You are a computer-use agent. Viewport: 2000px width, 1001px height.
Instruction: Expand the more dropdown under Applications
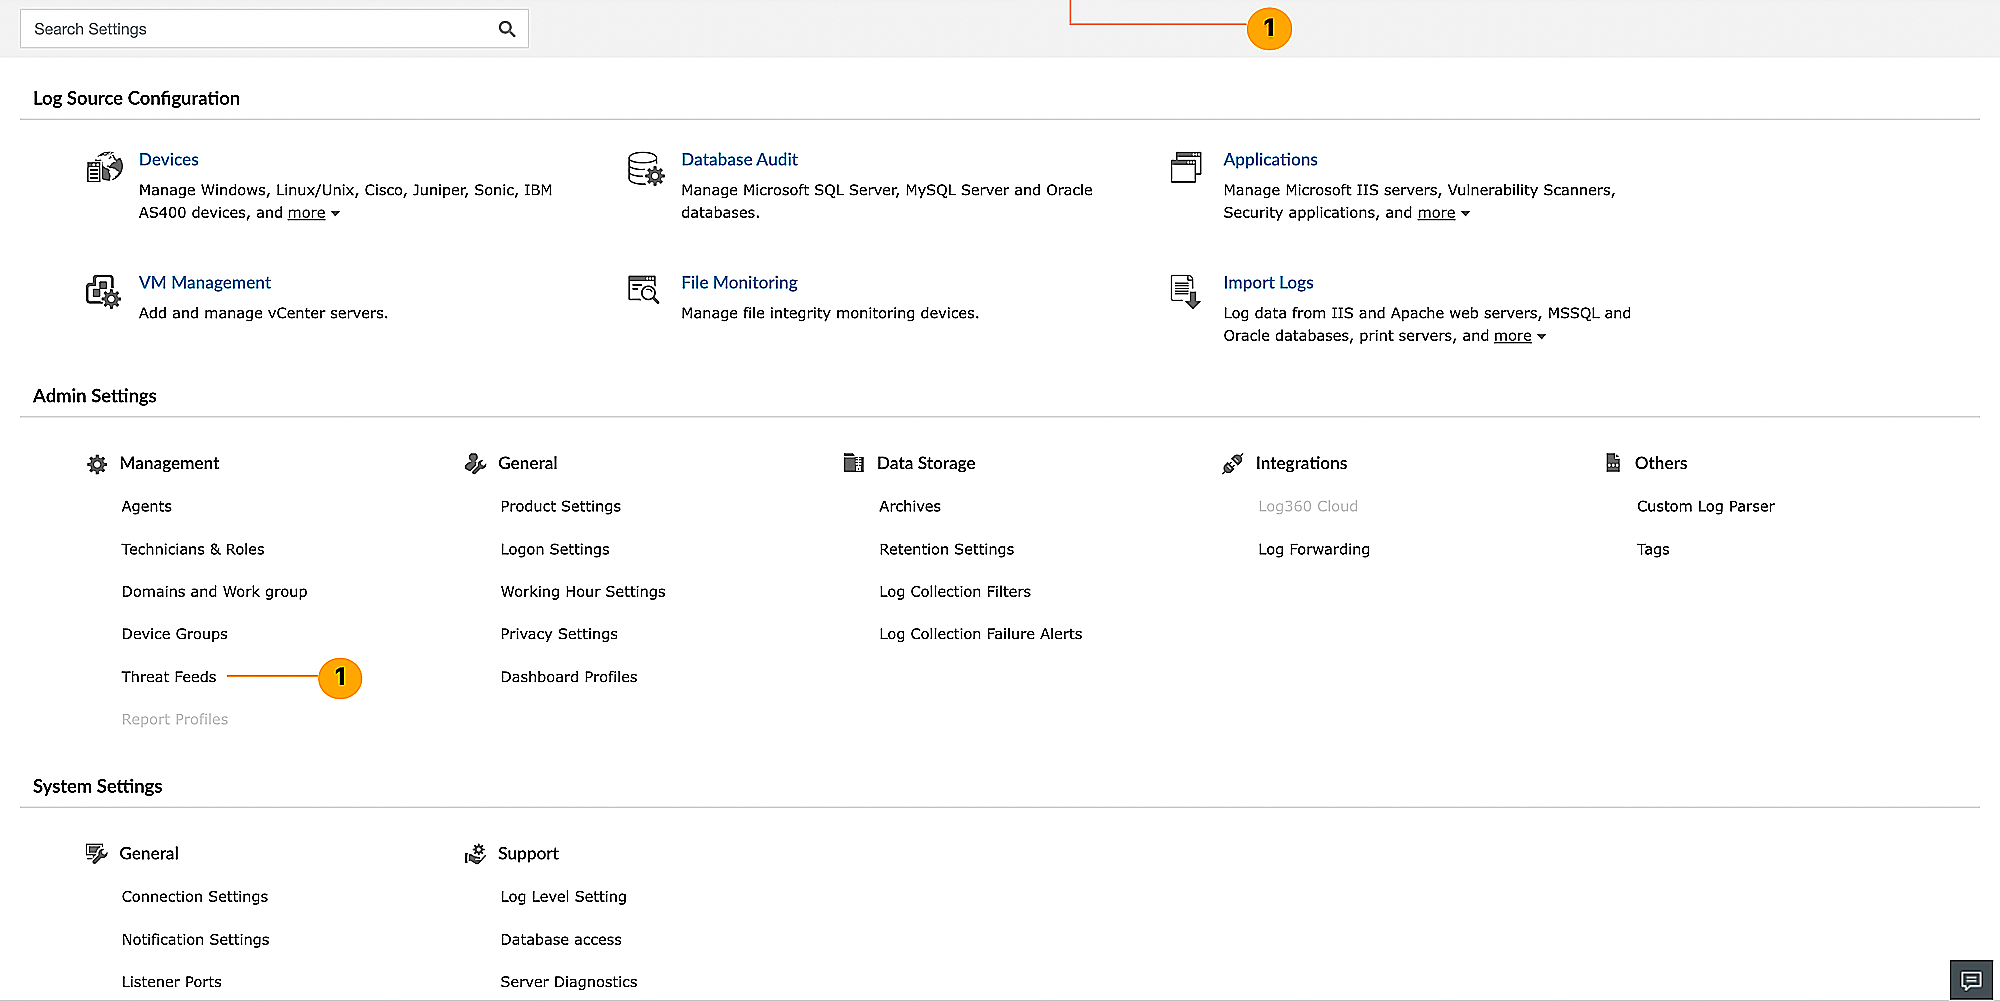click(x=1443, y=213)
